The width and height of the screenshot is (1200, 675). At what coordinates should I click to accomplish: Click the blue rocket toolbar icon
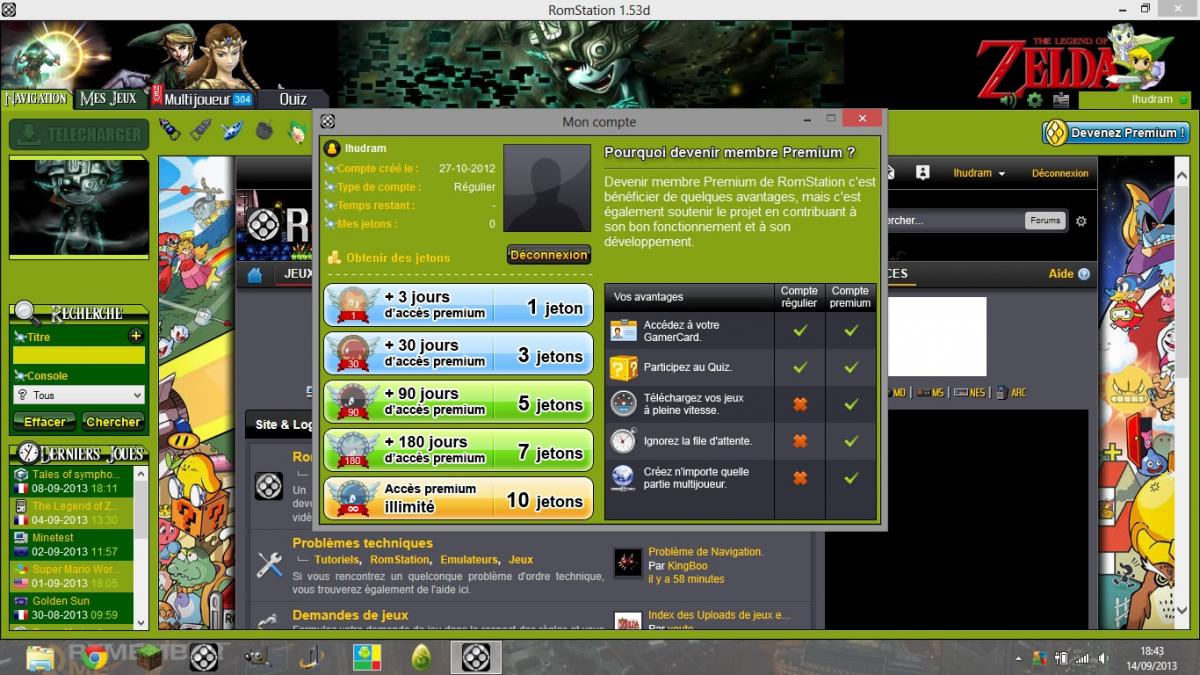[x=169, y=130]
